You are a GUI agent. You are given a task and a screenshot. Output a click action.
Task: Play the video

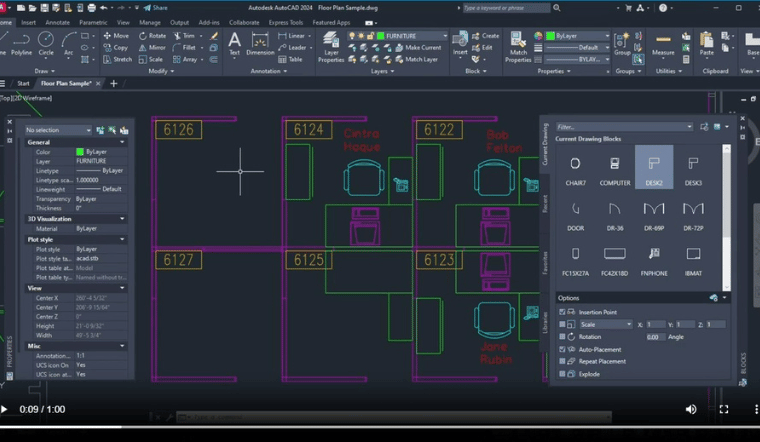point(4,410)
